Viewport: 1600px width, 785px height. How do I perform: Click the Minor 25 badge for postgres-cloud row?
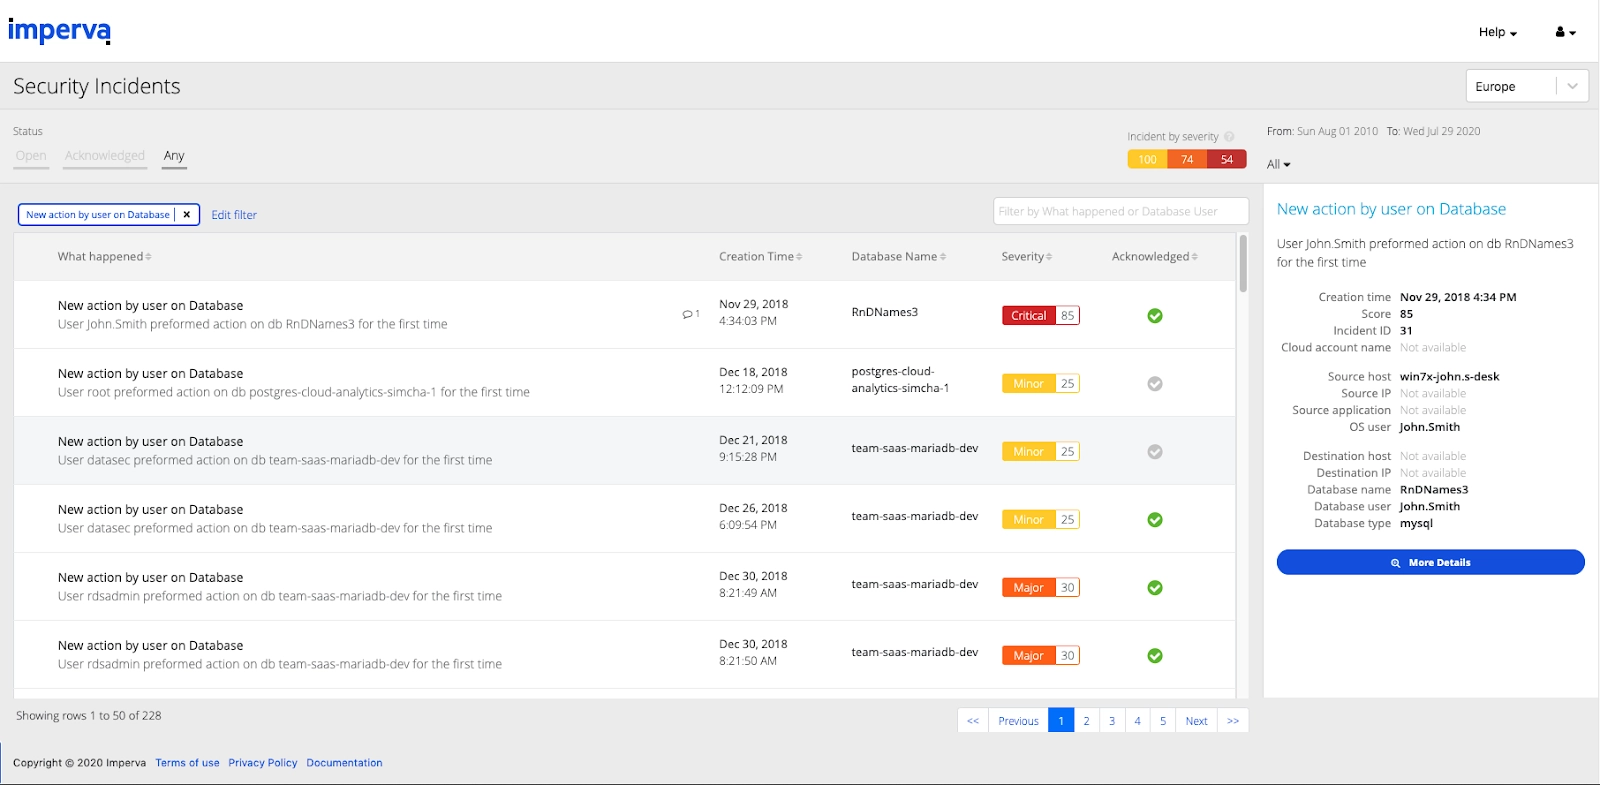pos(1040,384)
